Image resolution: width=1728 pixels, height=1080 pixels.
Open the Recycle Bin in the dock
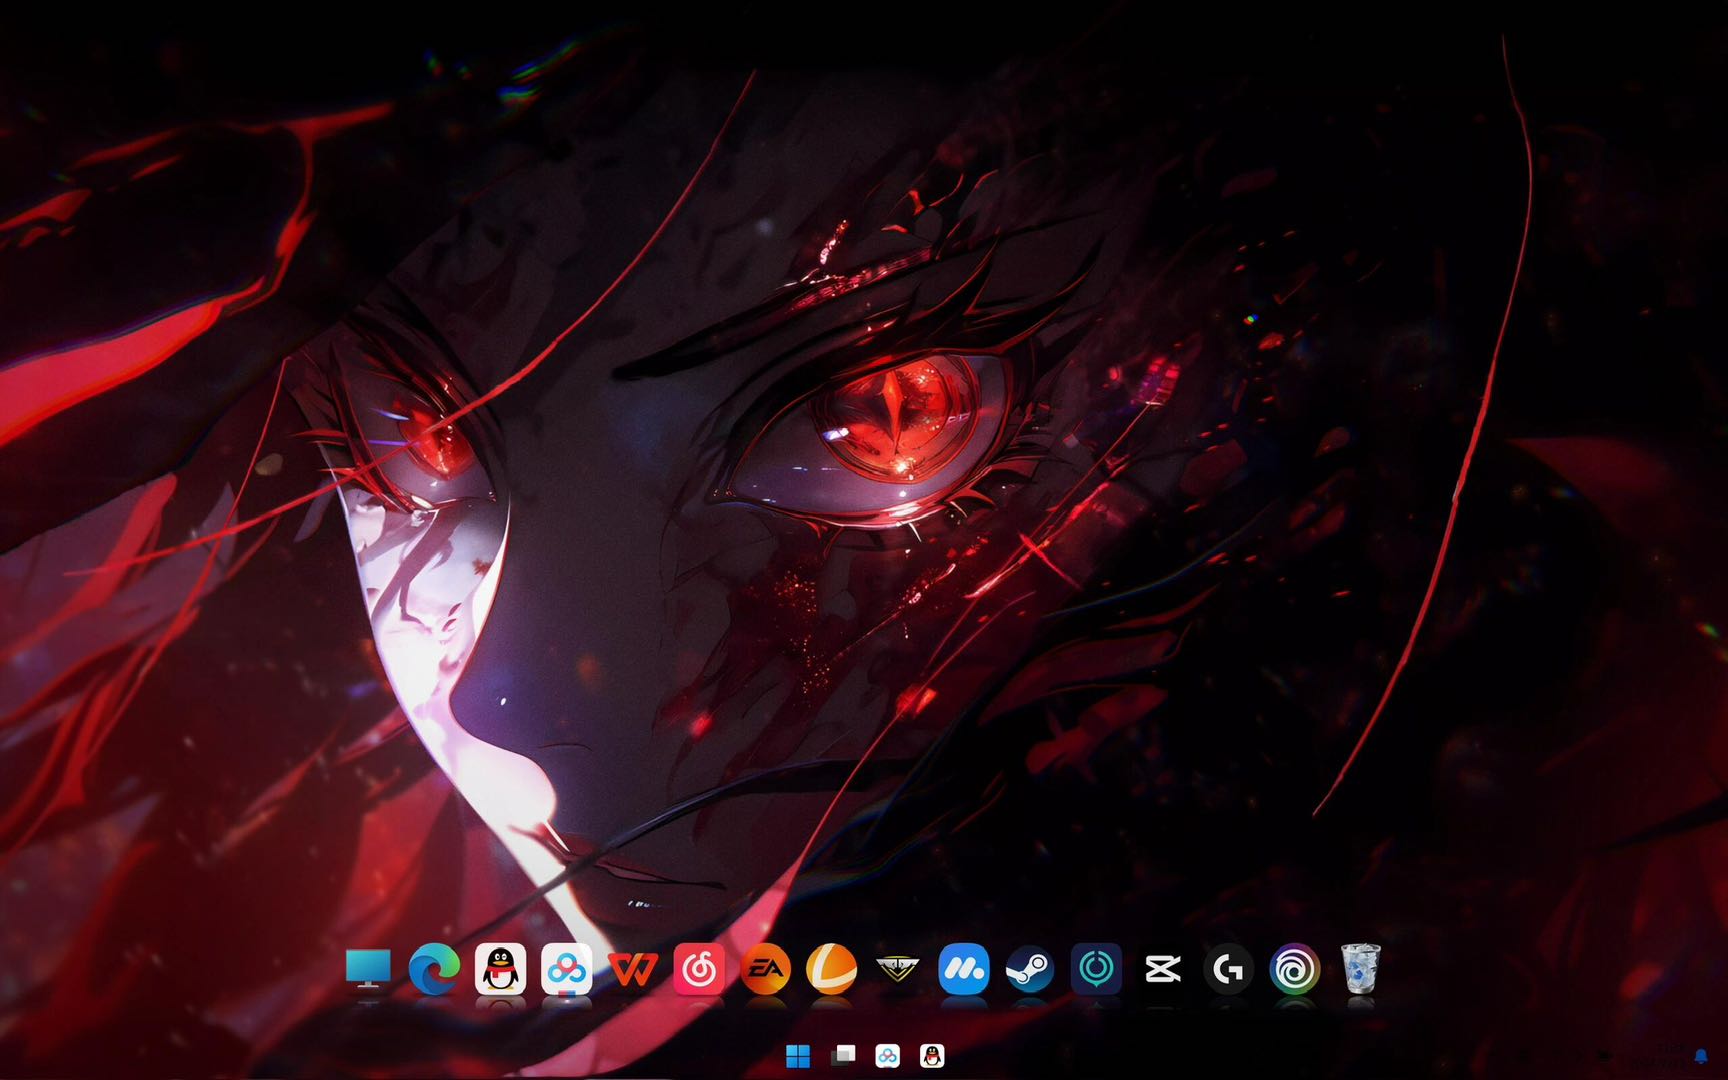click(1361, 968)
